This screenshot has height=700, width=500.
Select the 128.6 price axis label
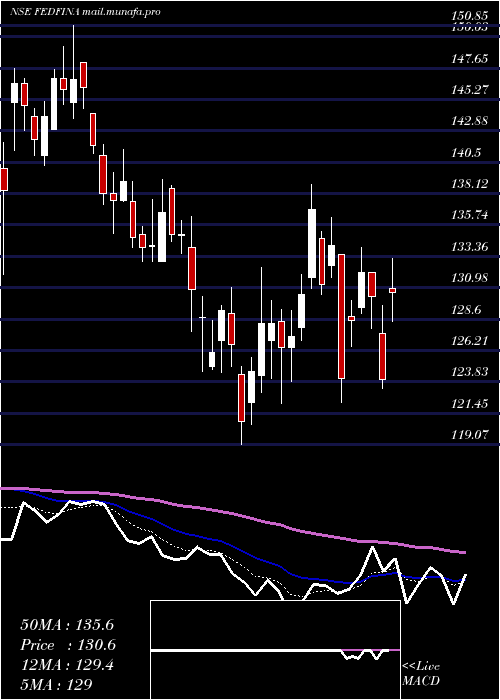[466, 309]
